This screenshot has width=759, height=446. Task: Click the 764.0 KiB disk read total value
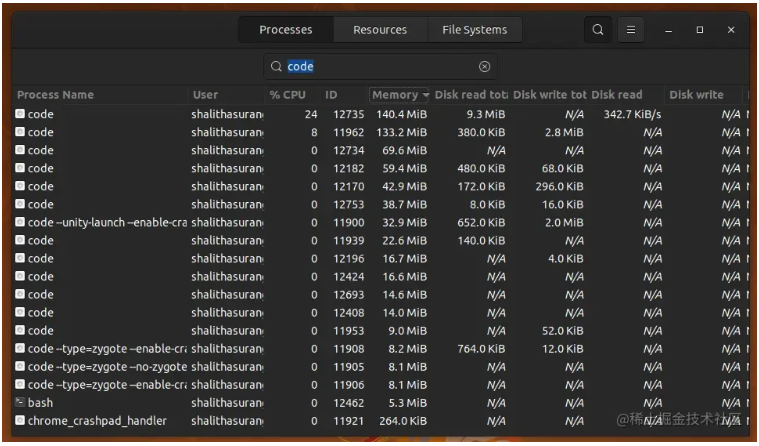coord(481,349)
